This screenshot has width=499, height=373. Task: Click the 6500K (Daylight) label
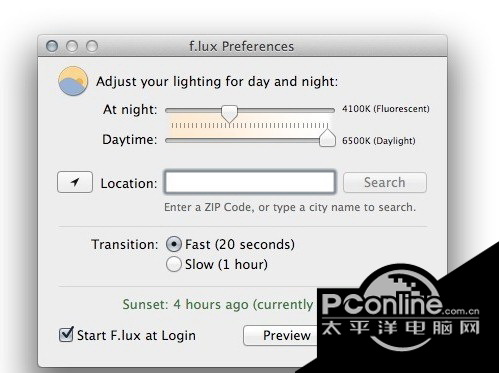379,141
